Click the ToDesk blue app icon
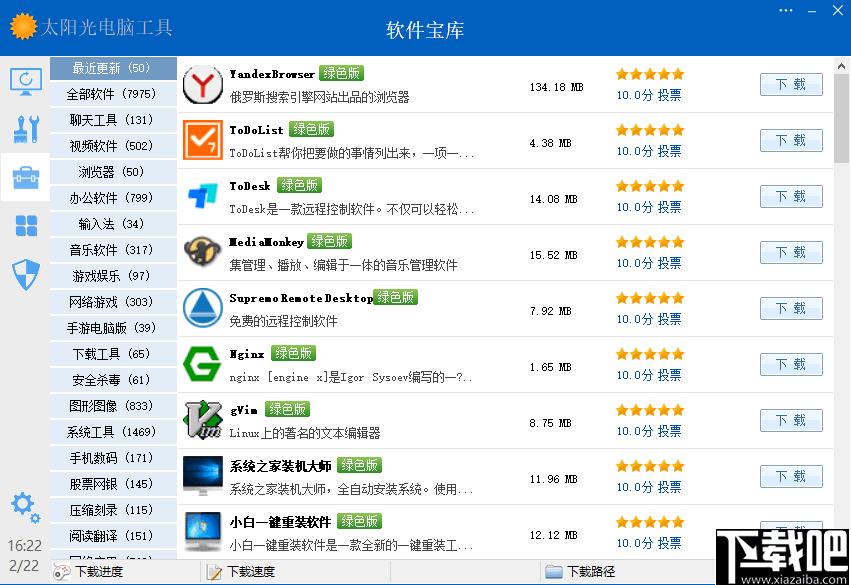 tap(202, 196)
